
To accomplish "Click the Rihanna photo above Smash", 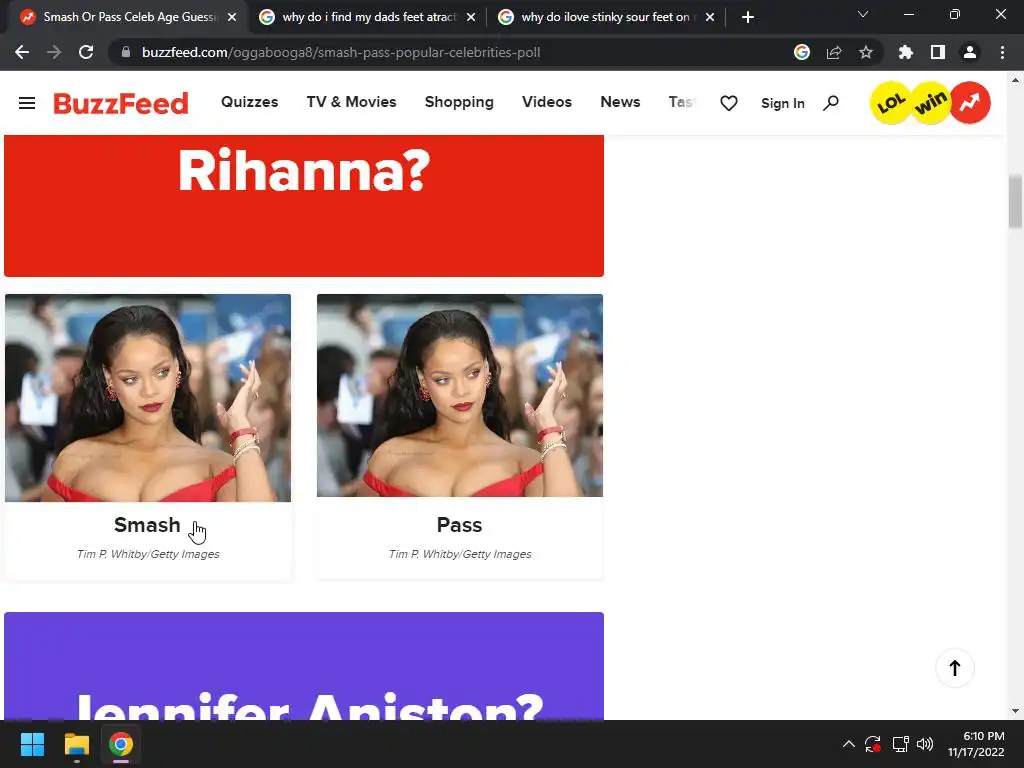I will point(148,398).
